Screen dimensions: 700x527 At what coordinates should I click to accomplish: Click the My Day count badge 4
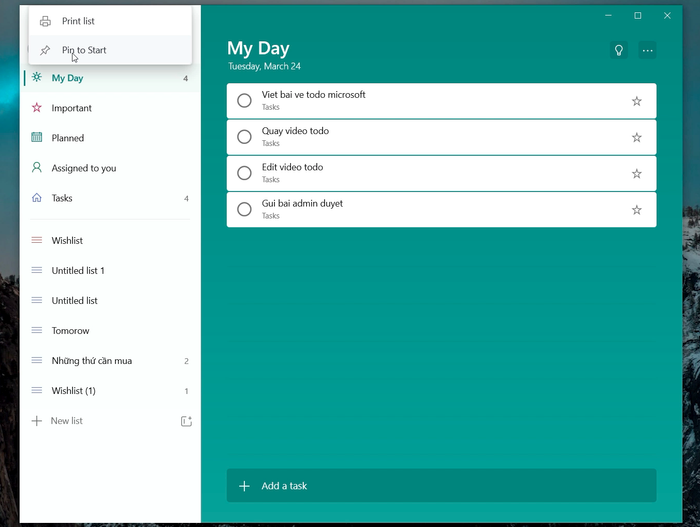pos(185,79)
